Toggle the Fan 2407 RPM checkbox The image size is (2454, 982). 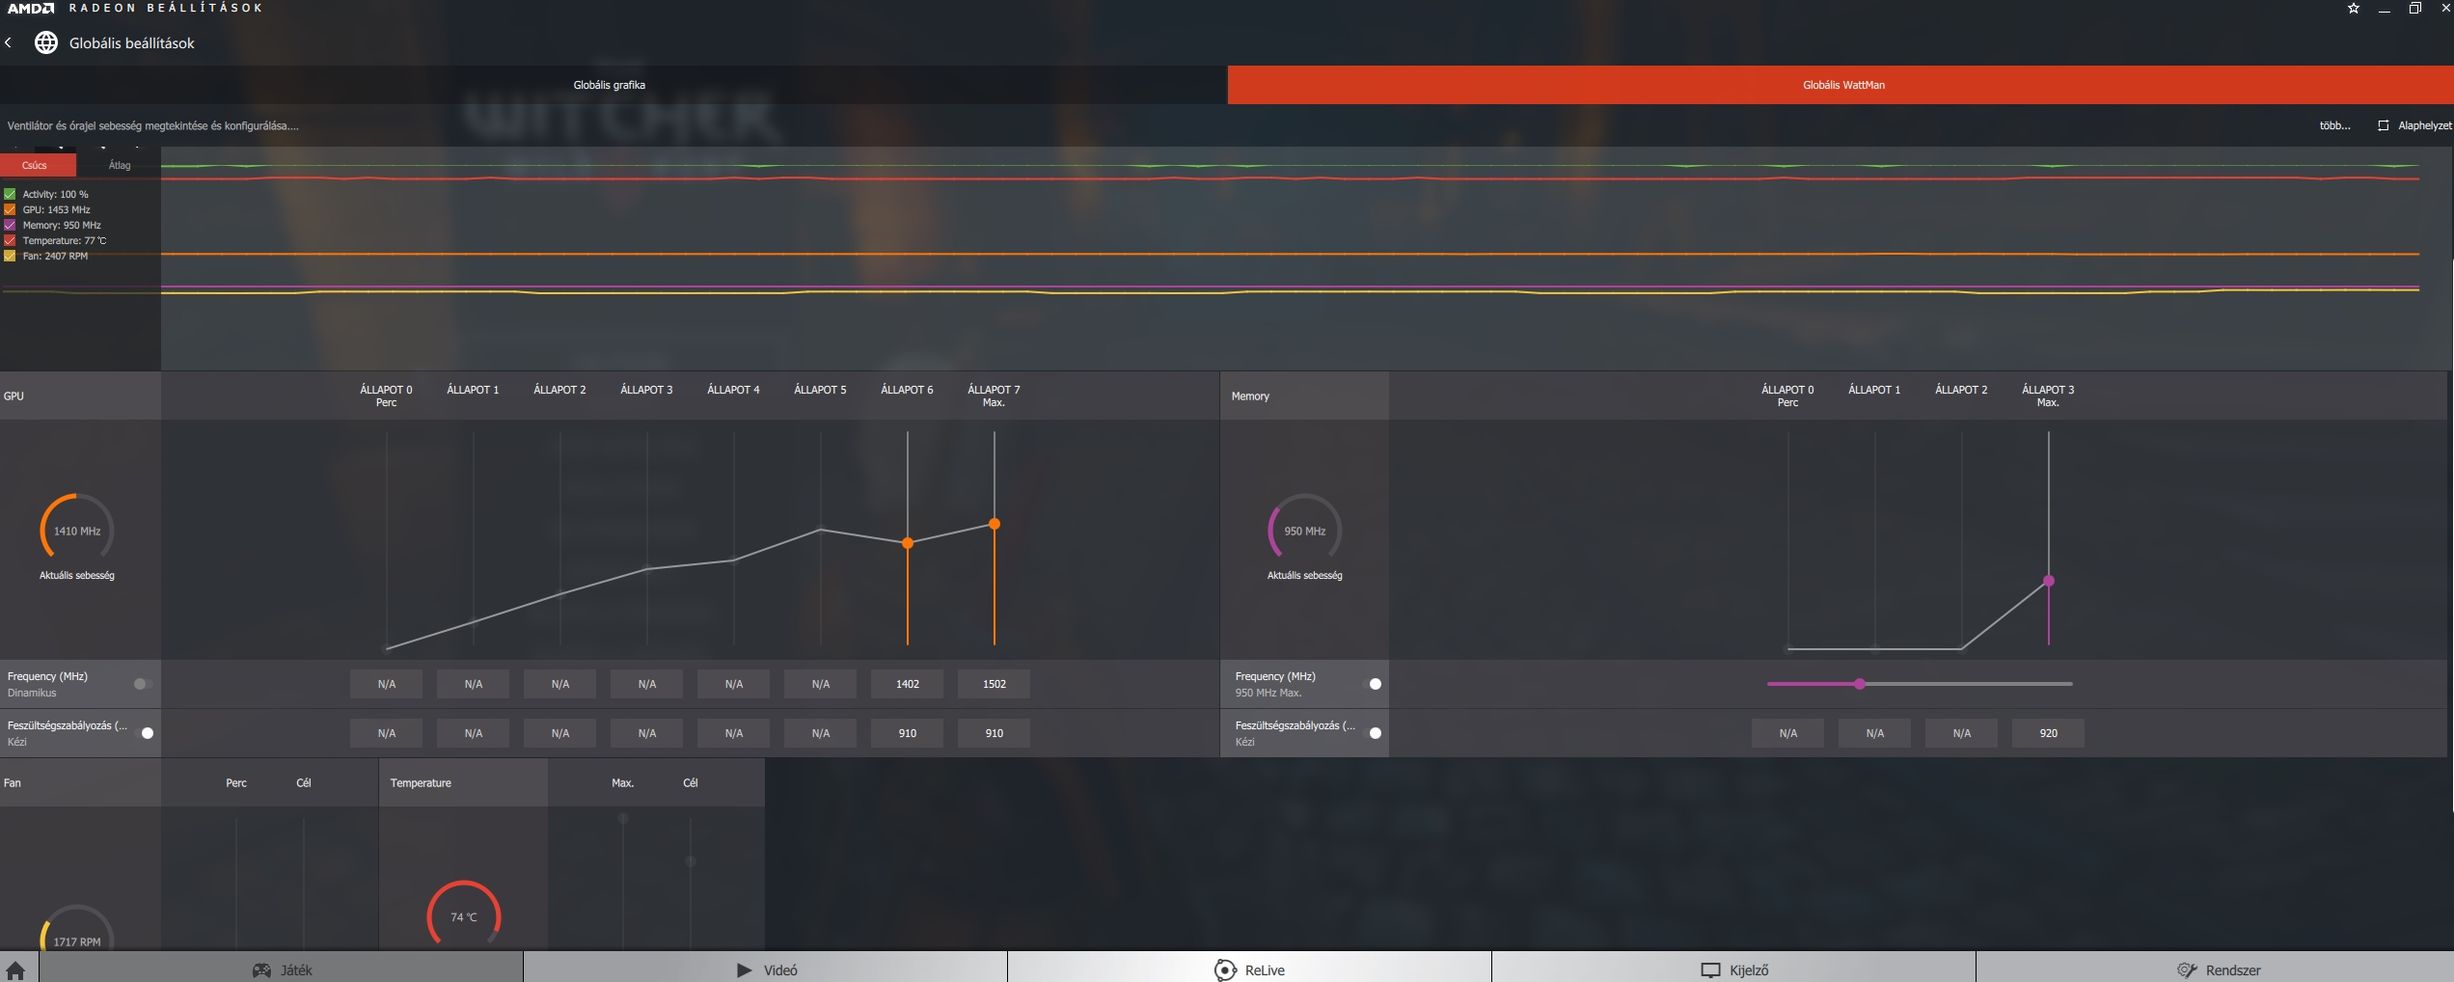pos(10,256)
